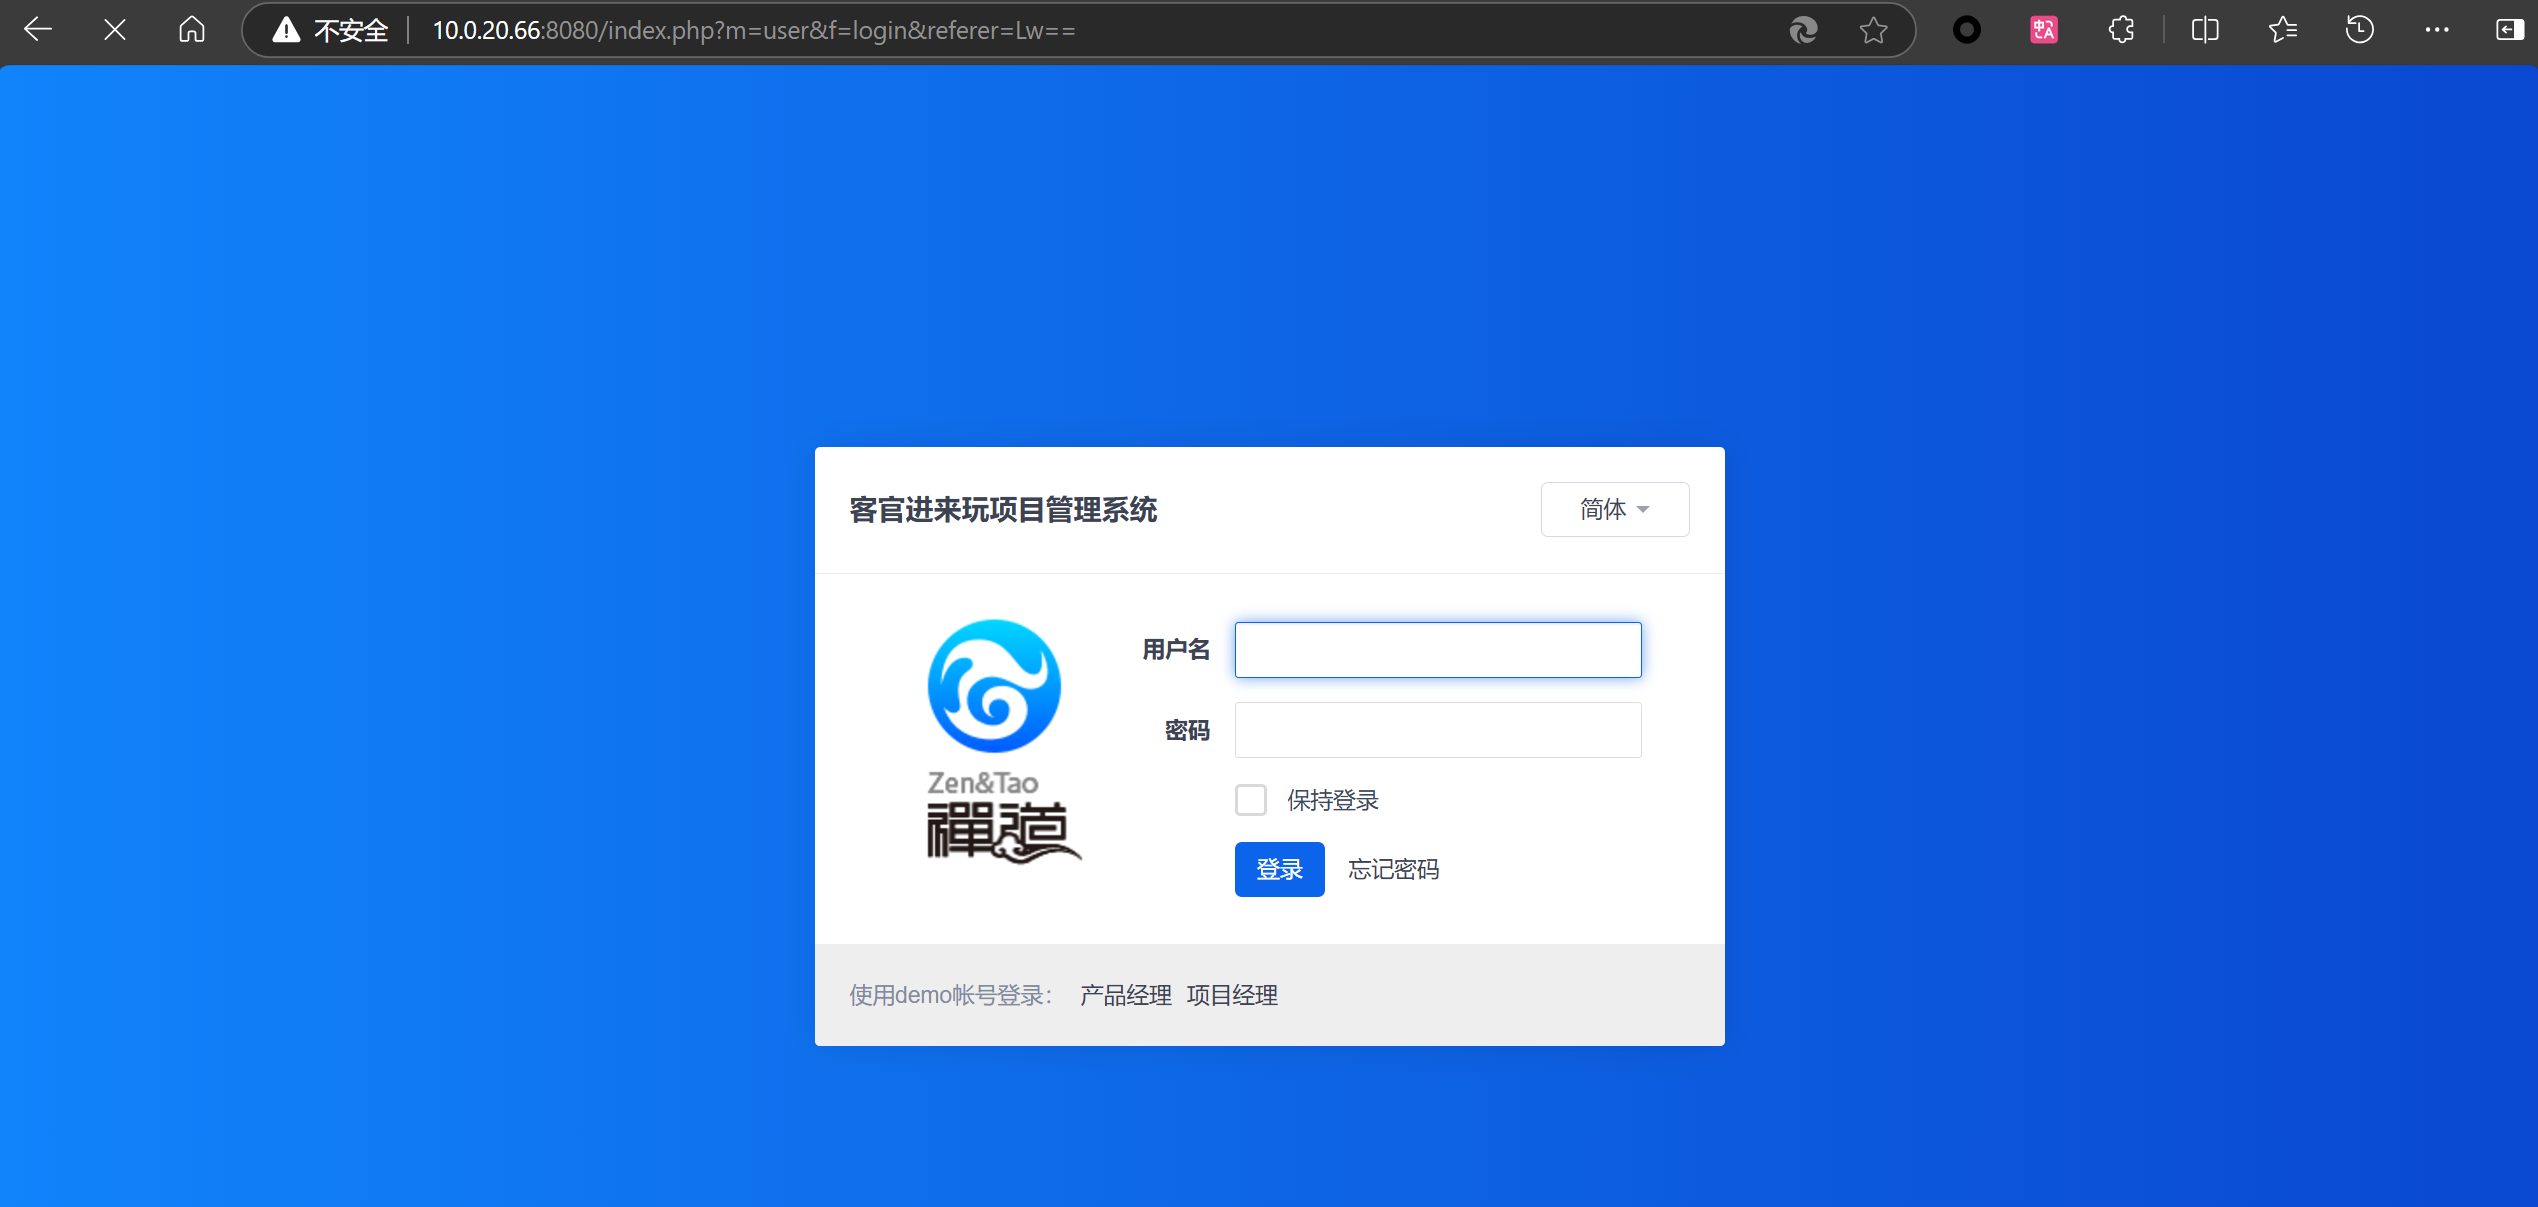The image size is (2538, 1207).
Task: Open browser history clock icon
Action: pyautogui.click(x=2359, y=30)
